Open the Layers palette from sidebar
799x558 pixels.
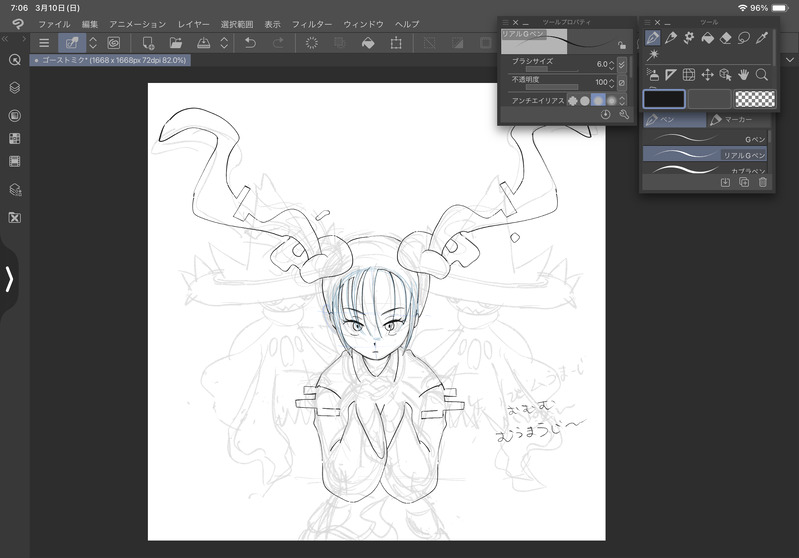click(15, 88)
